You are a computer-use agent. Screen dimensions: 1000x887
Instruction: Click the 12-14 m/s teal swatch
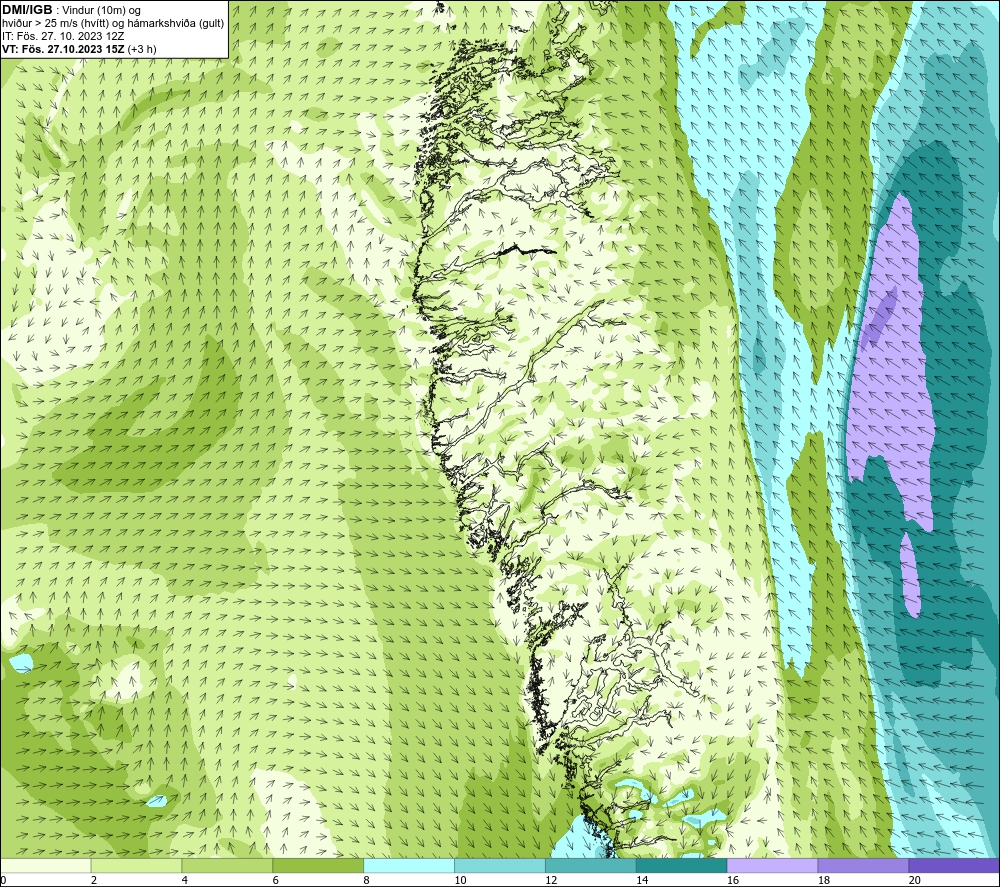[x=591, y=866]
